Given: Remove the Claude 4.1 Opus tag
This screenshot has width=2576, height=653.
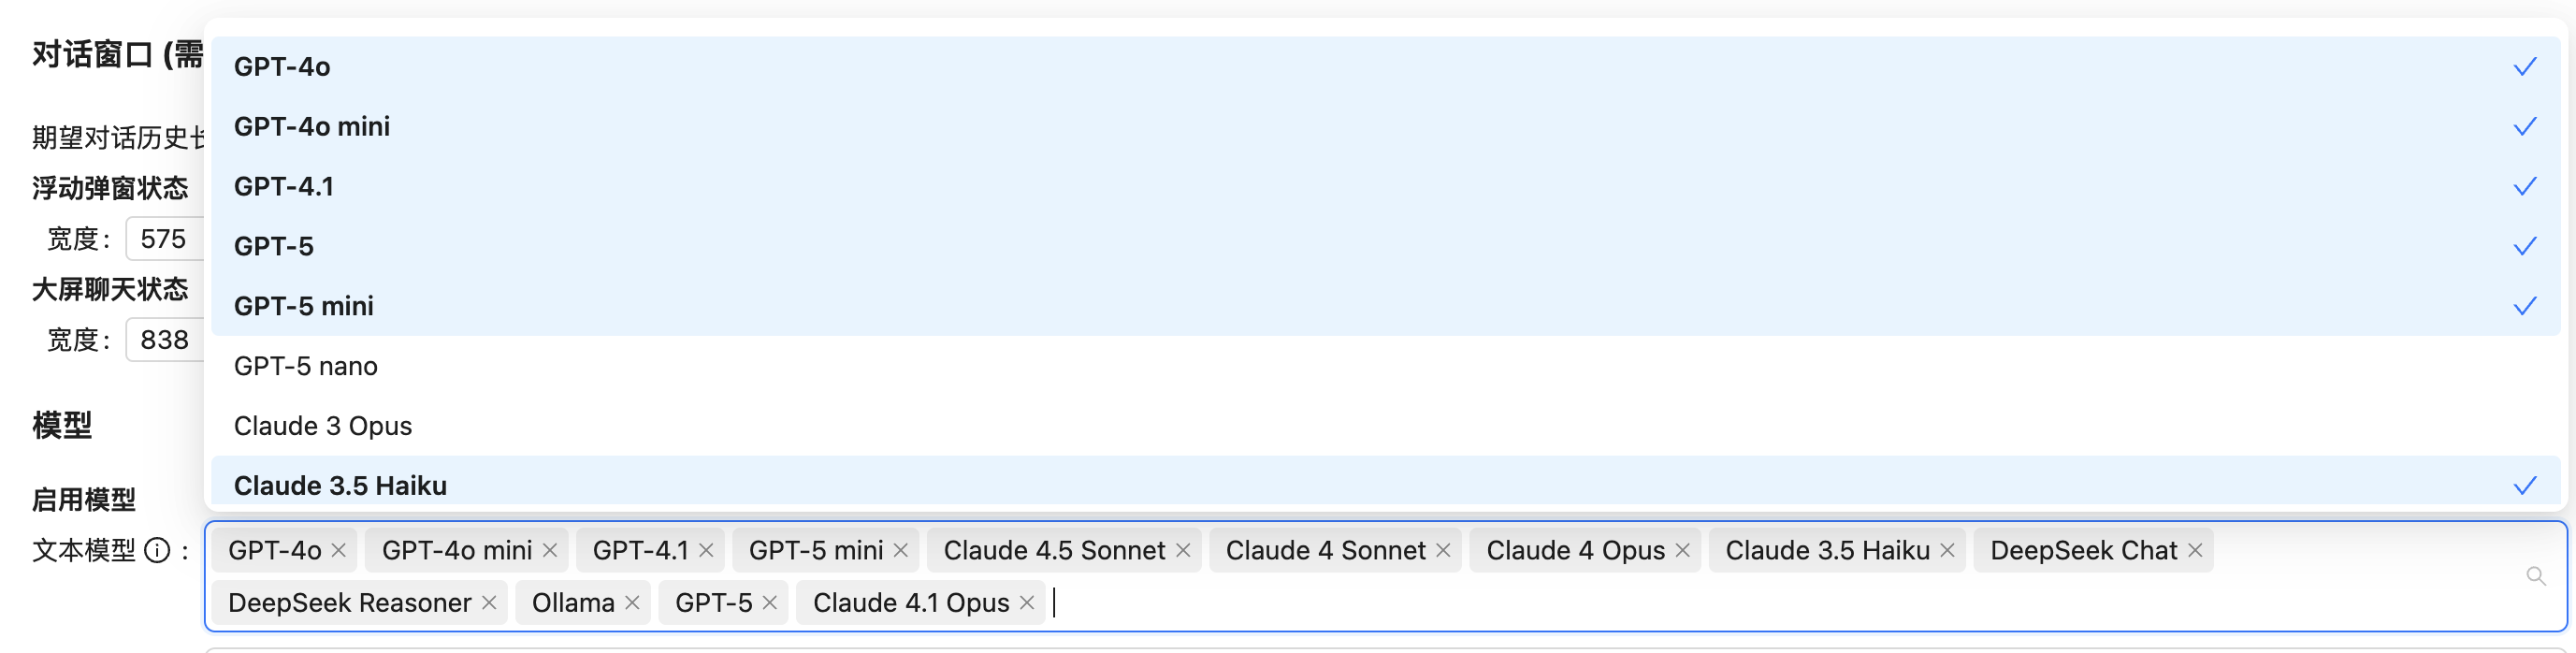Looking at the screenshot, I should 1026,602.
